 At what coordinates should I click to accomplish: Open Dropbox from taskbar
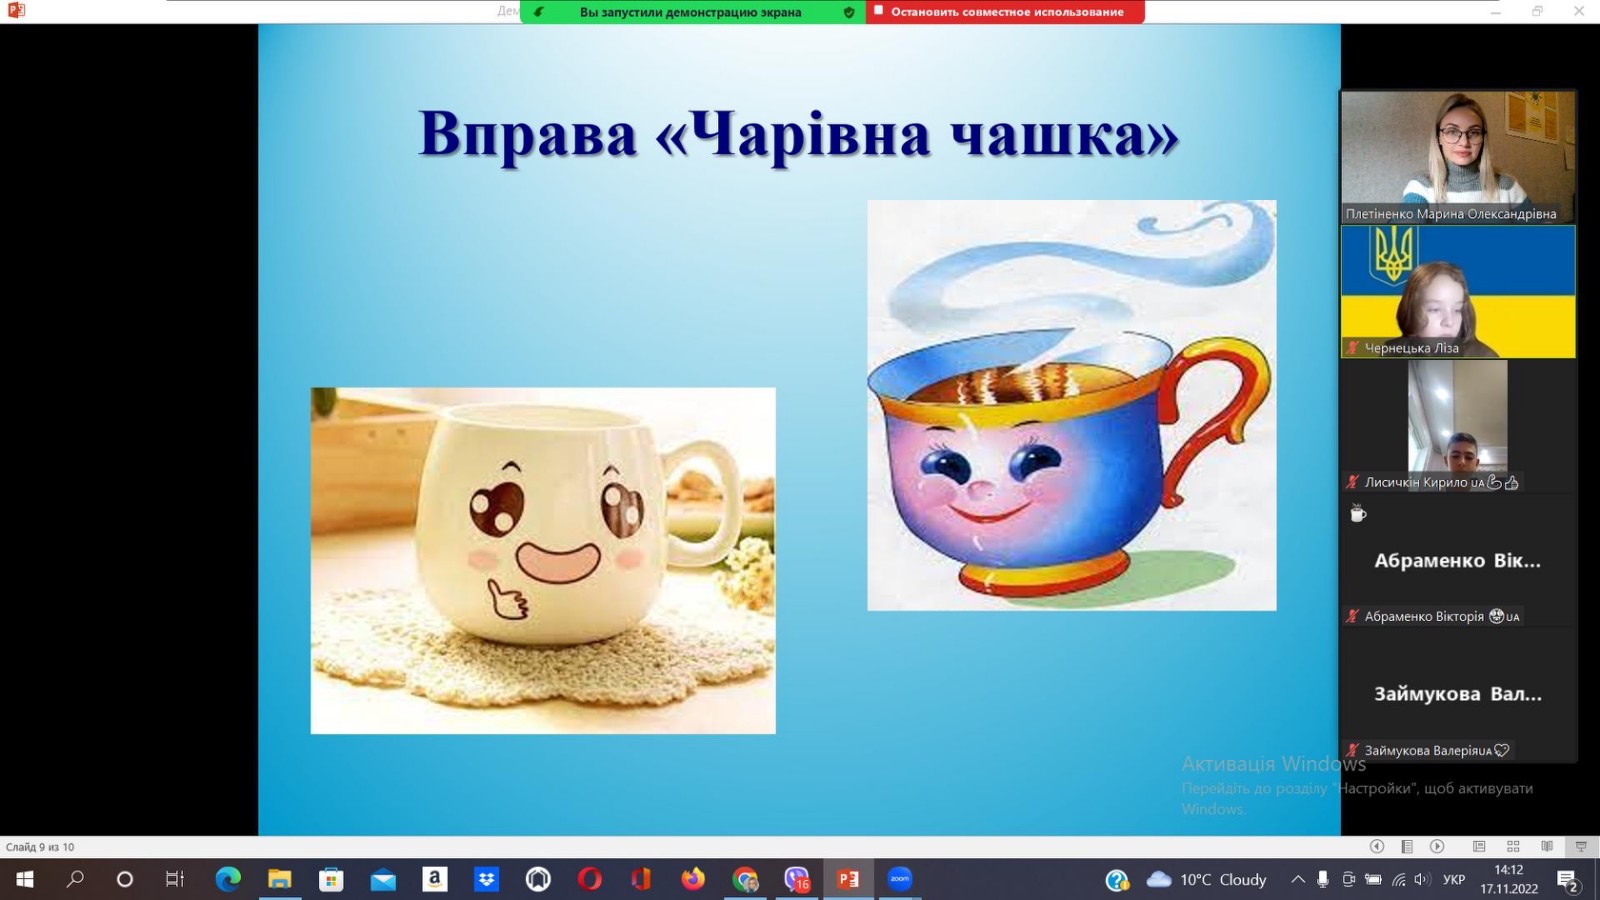click(x=486, y=879)
